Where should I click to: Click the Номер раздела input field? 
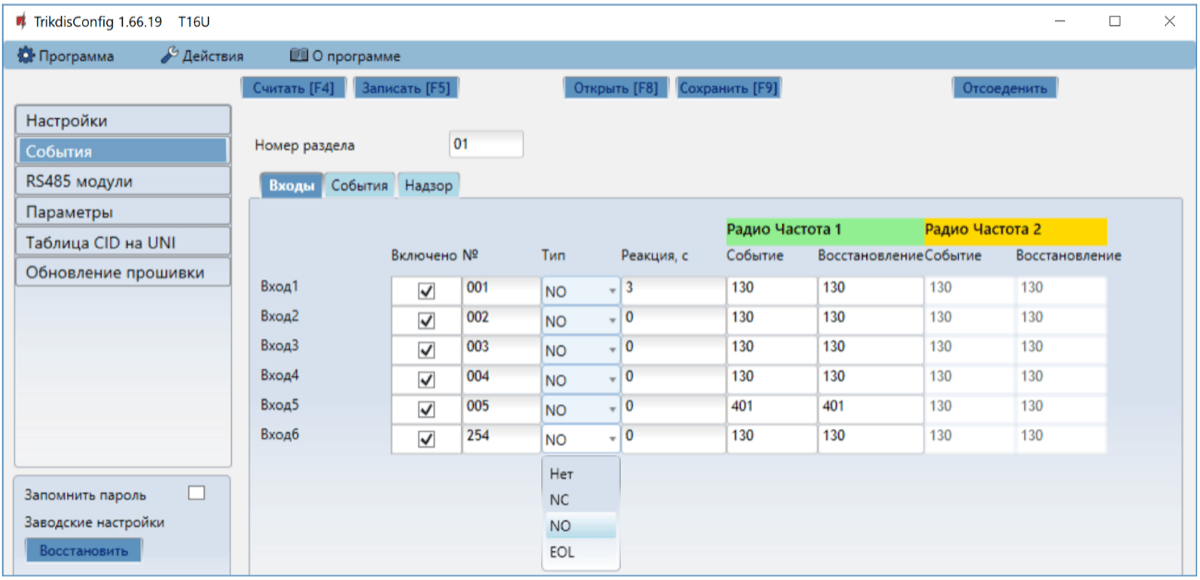tap(486, 144)
